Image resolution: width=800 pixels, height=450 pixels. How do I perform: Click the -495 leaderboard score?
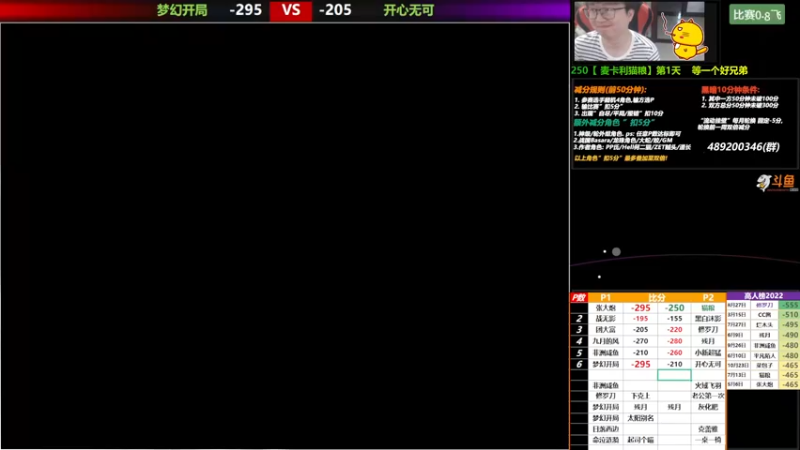[789, 325]
